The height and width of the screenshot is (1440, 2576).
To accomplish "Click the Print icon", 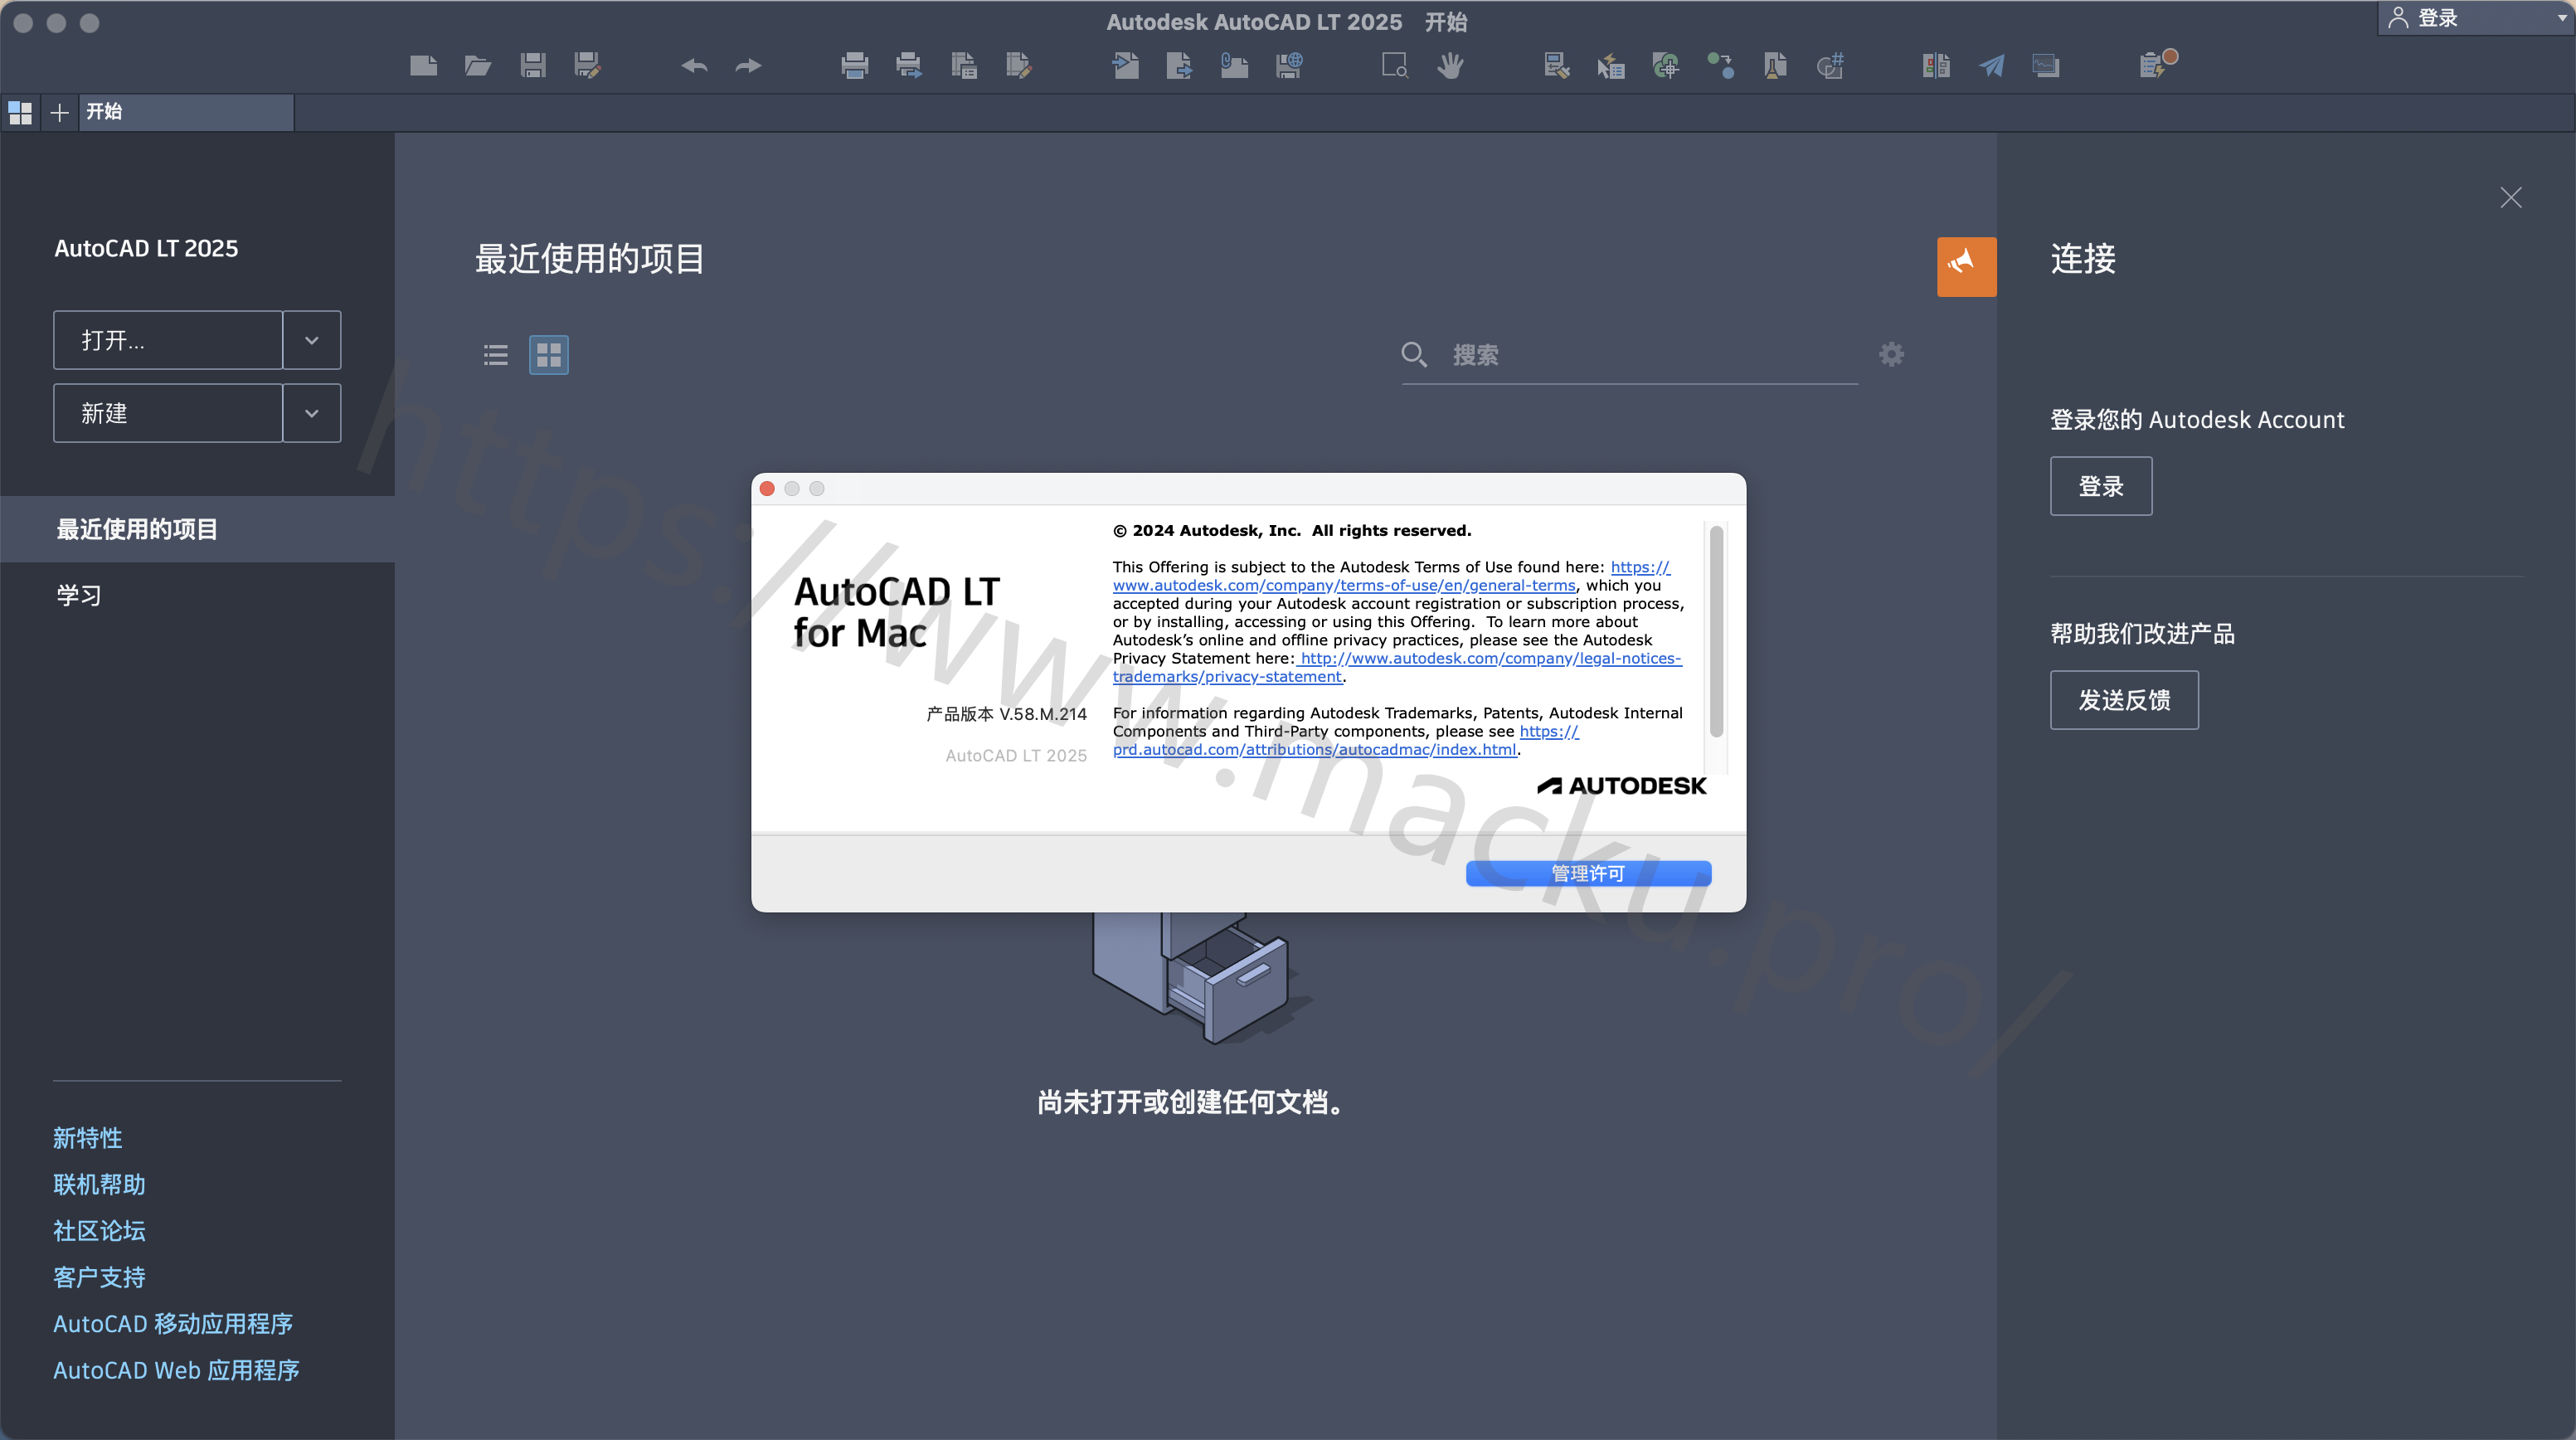I will tap(855, 66).
